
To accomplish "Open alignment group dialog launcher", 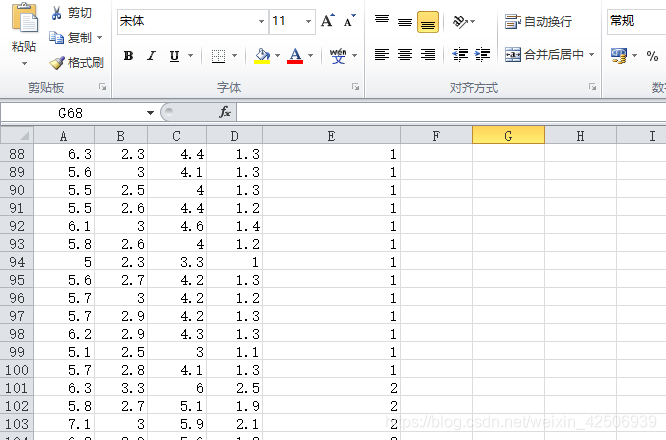I will point(592,87).
